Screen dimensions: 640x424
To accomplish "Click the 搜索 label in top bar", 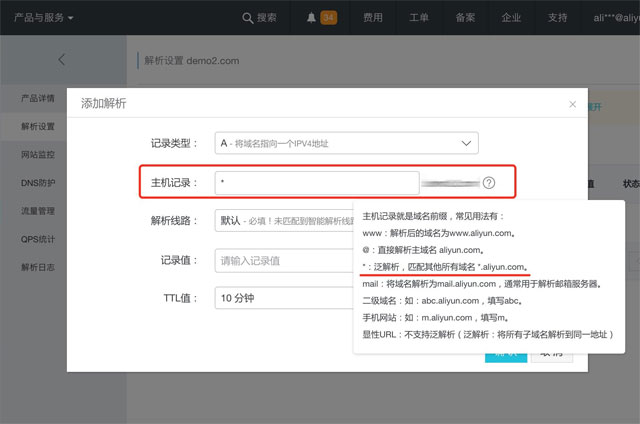I will click(x=267, y=18).
